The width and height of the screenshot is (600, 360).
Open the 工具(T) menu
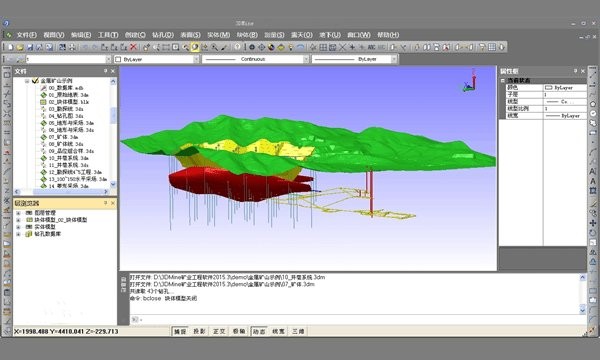(108, 35)
